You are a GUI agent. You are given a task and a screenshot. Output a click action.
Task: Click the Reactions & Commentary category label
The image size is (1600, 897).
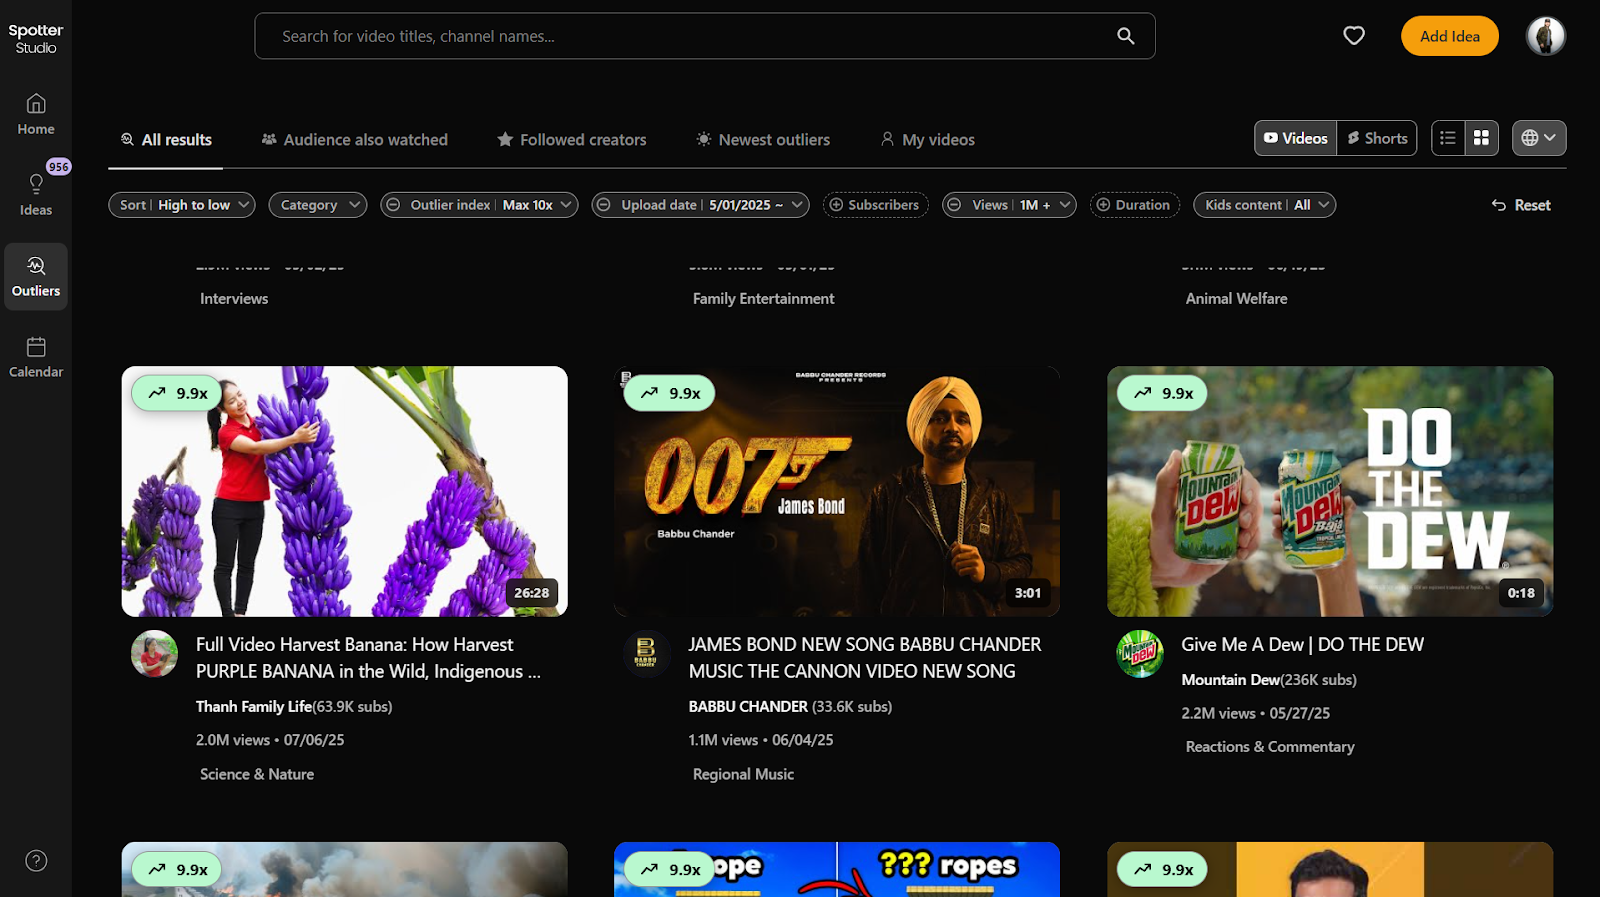(x=1270, y=747)
